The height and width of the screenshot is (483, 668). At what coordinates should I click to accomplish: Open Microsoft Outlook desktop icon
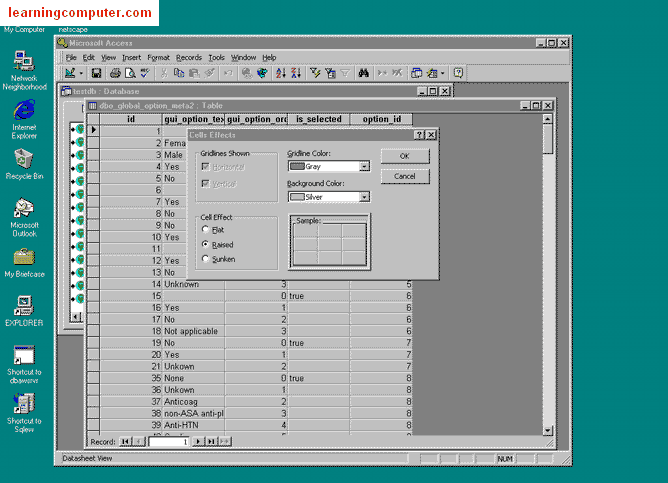pyautogui.click(x=24, y=217)
